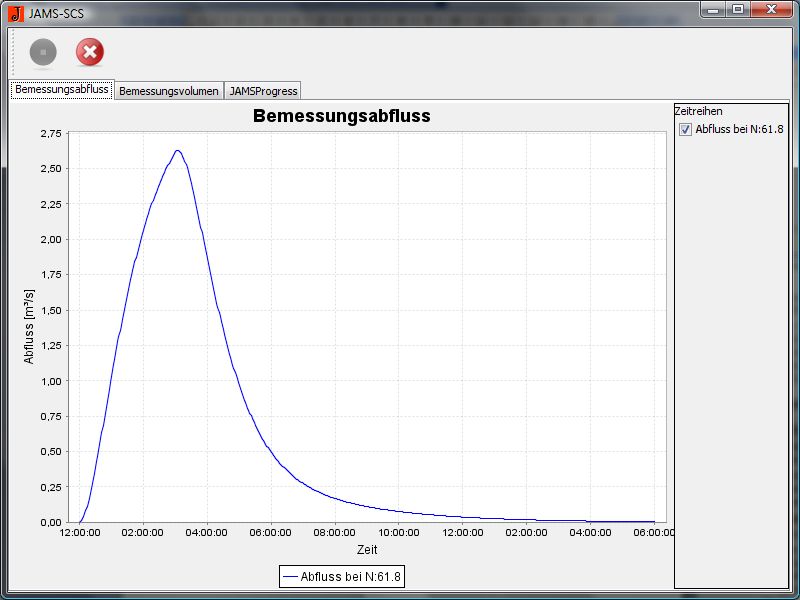This screenshot has height=600, width=800.
Task: Click the blue line sample in the legend
Action: click(291, 576)
